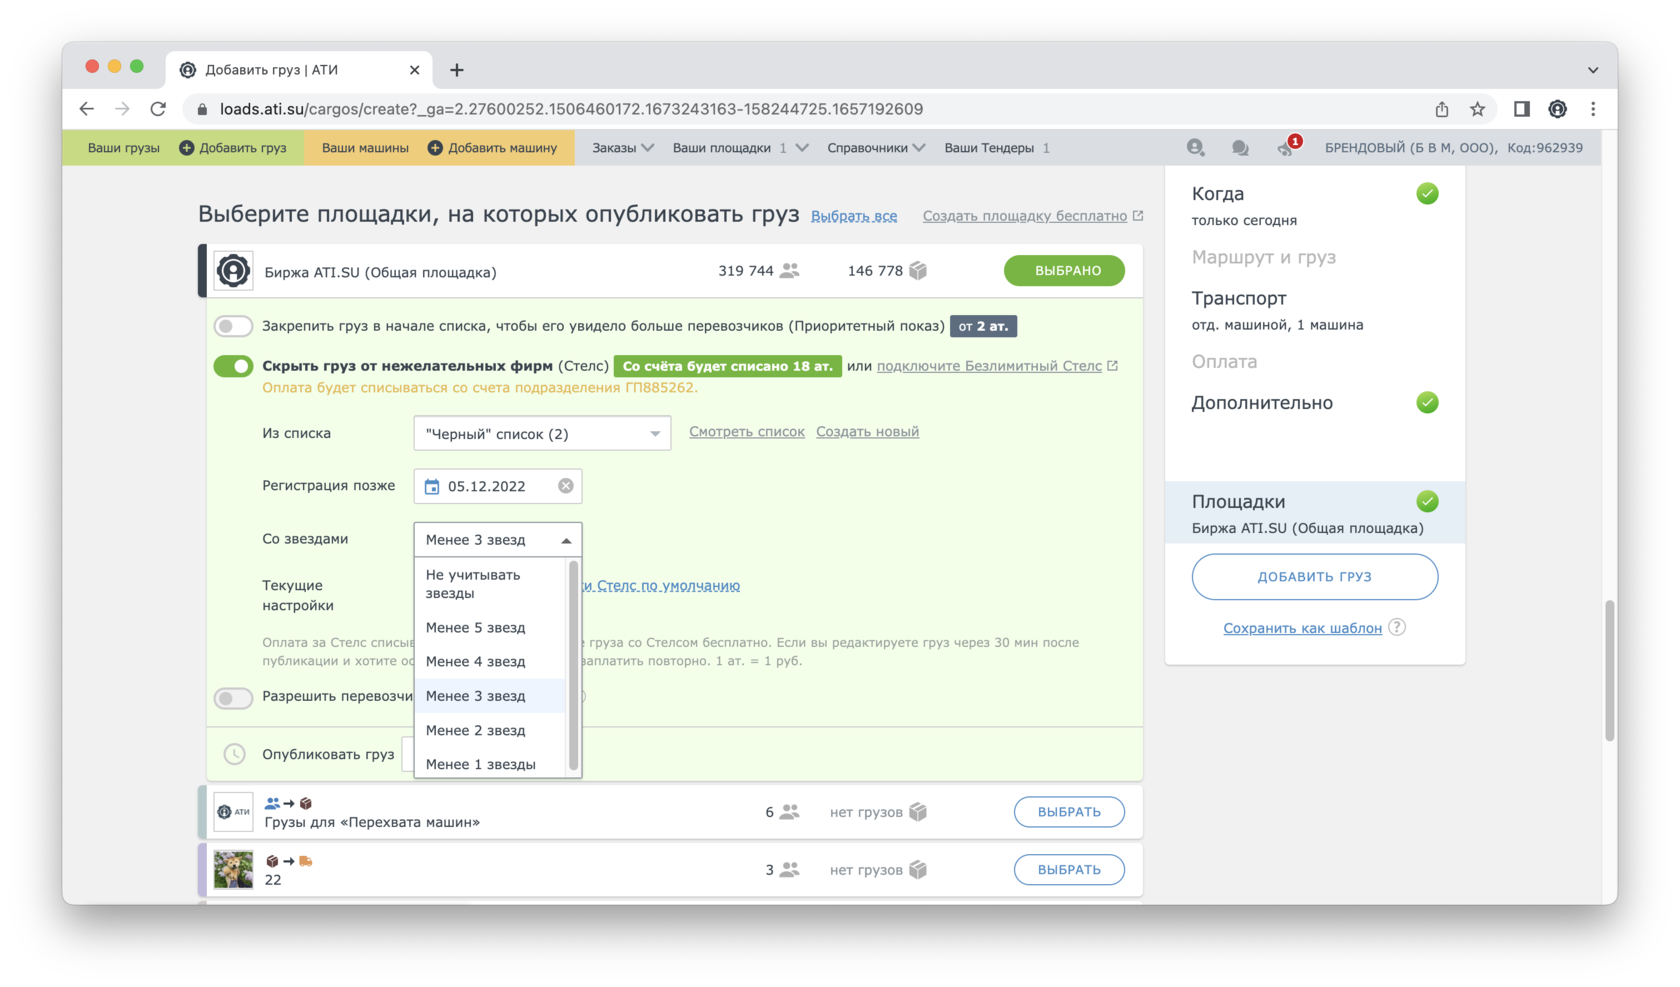
Task: Click Добавить груз in top navigation
Action: click(233, 148)
